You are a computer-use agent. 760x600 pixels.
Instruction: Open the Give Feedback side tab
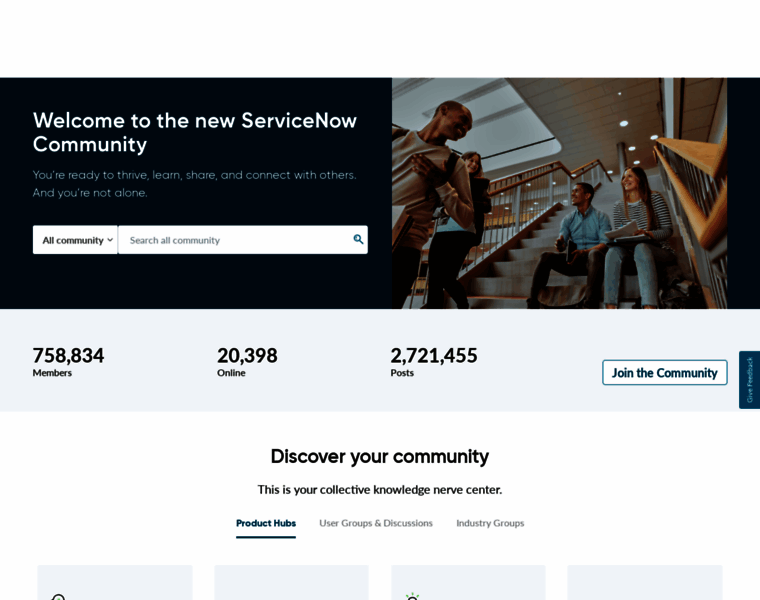[749, 380]
